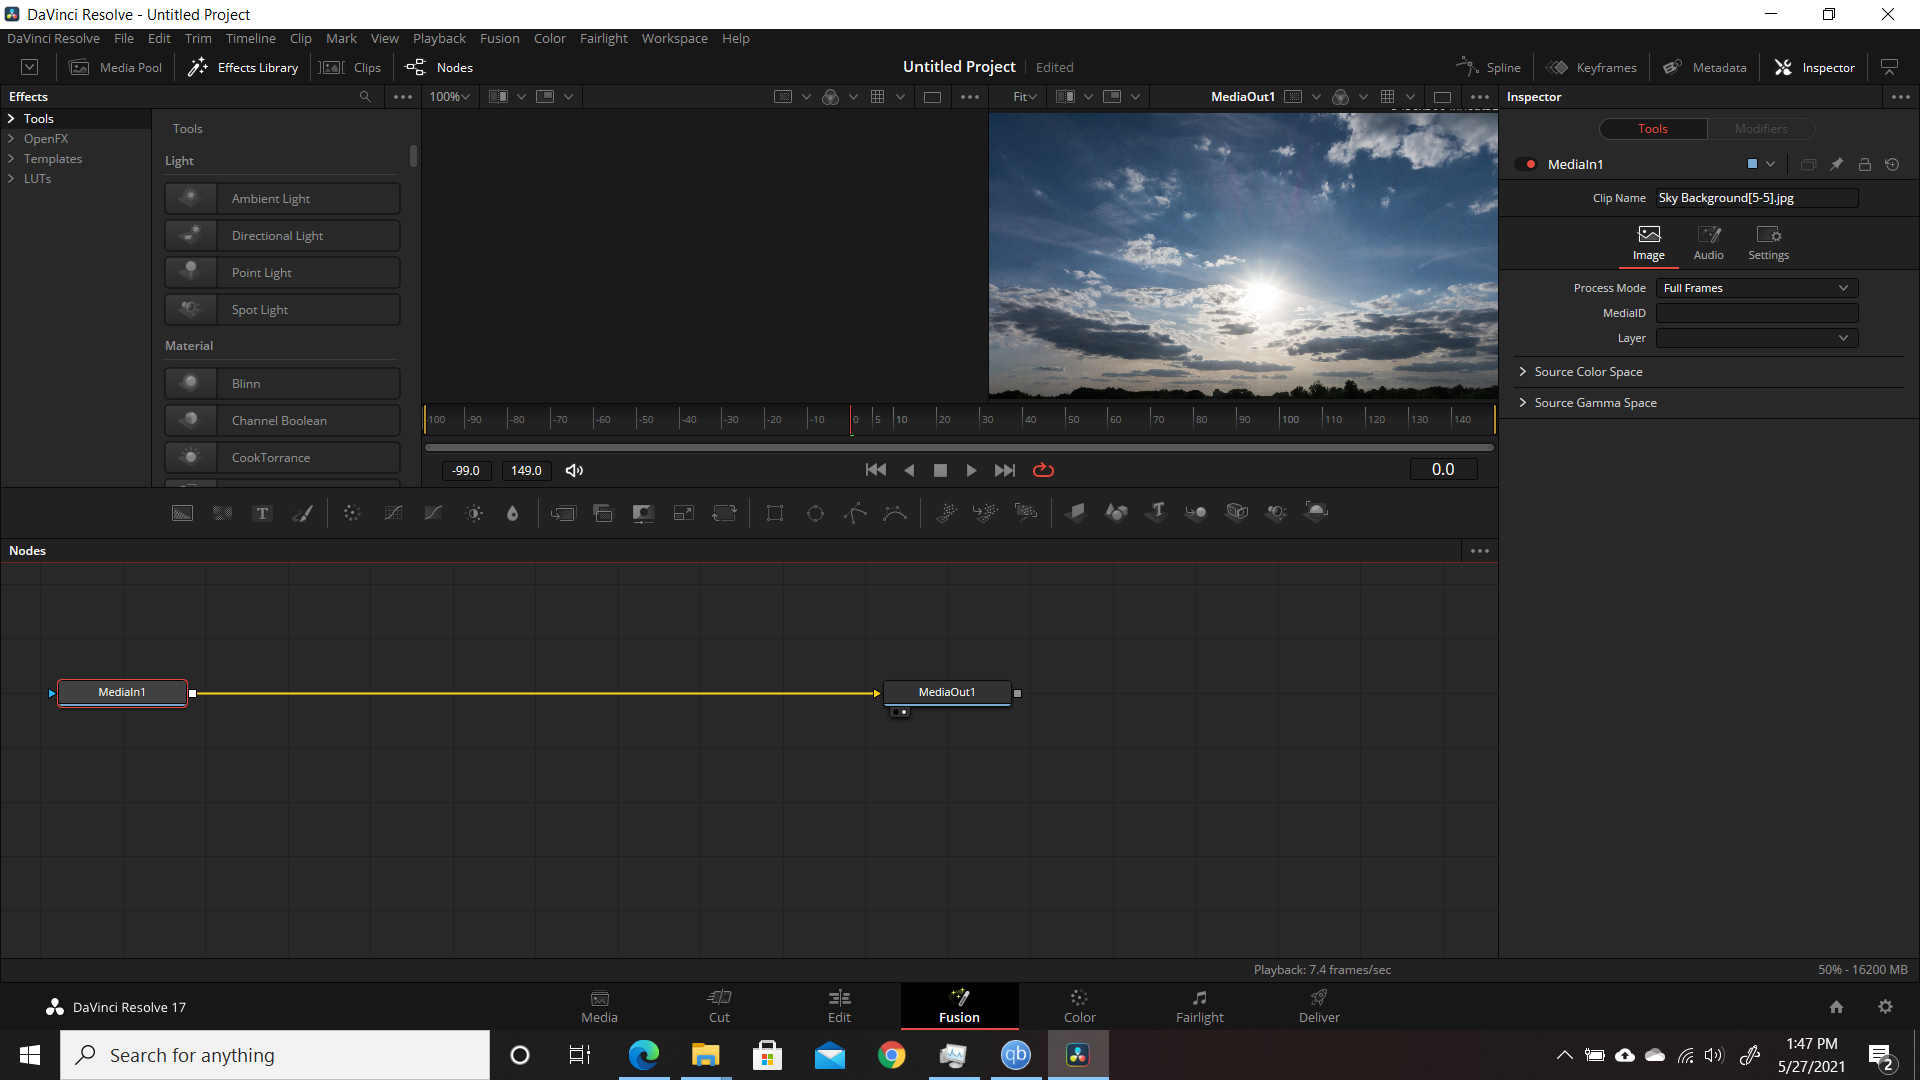Add a Fast Noise node from the toolbar

pyautogui.click(x=222, y=513)
